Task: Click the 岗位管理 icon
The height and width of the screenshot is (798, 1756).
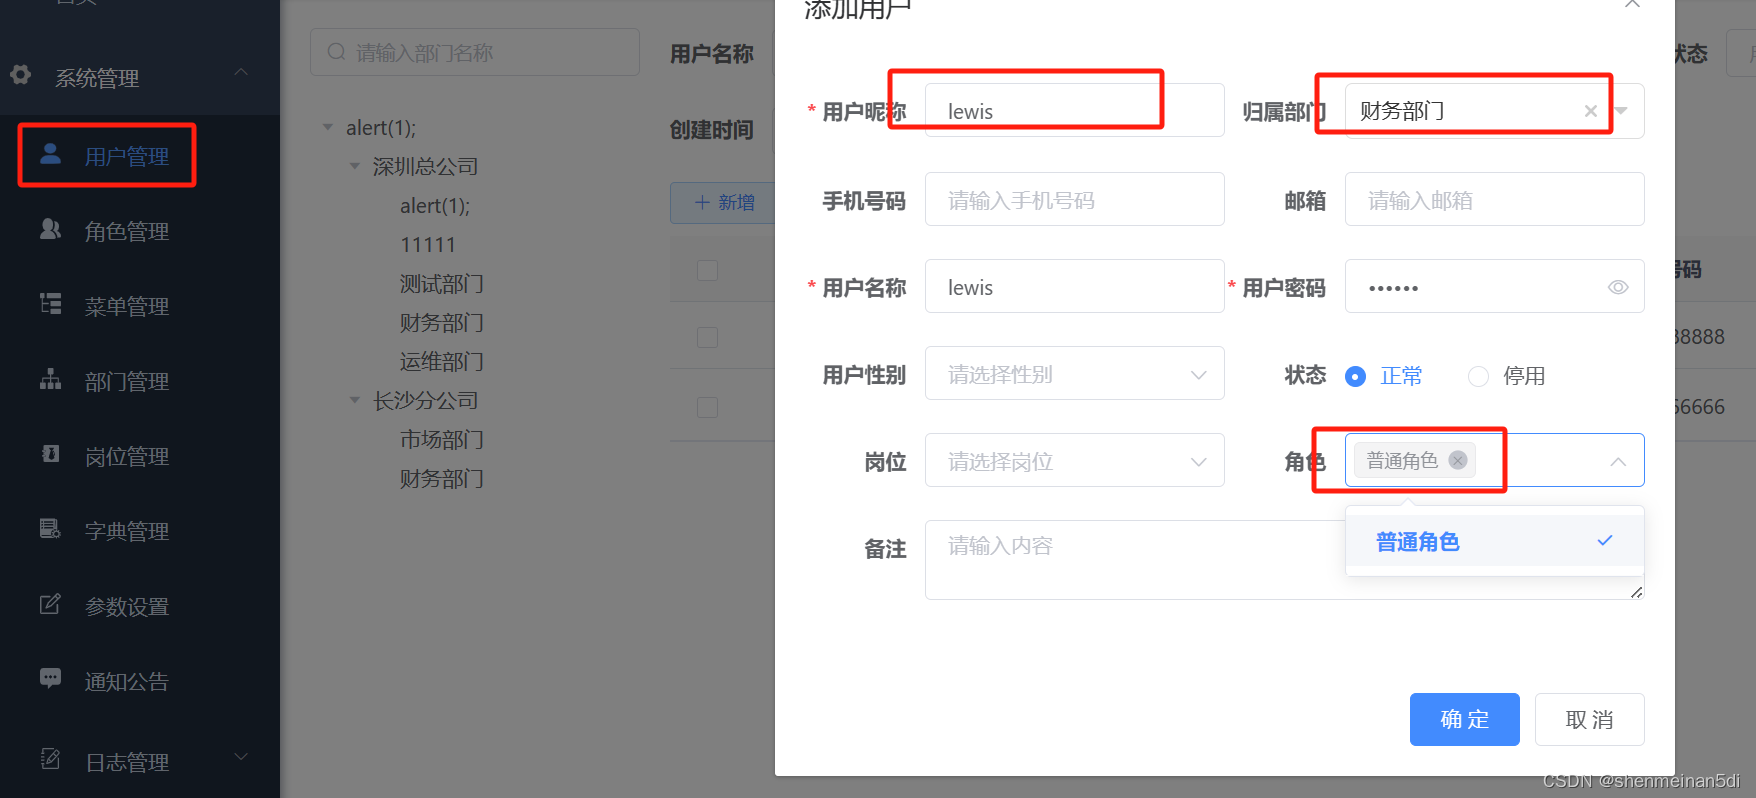Action: point(50,454)
